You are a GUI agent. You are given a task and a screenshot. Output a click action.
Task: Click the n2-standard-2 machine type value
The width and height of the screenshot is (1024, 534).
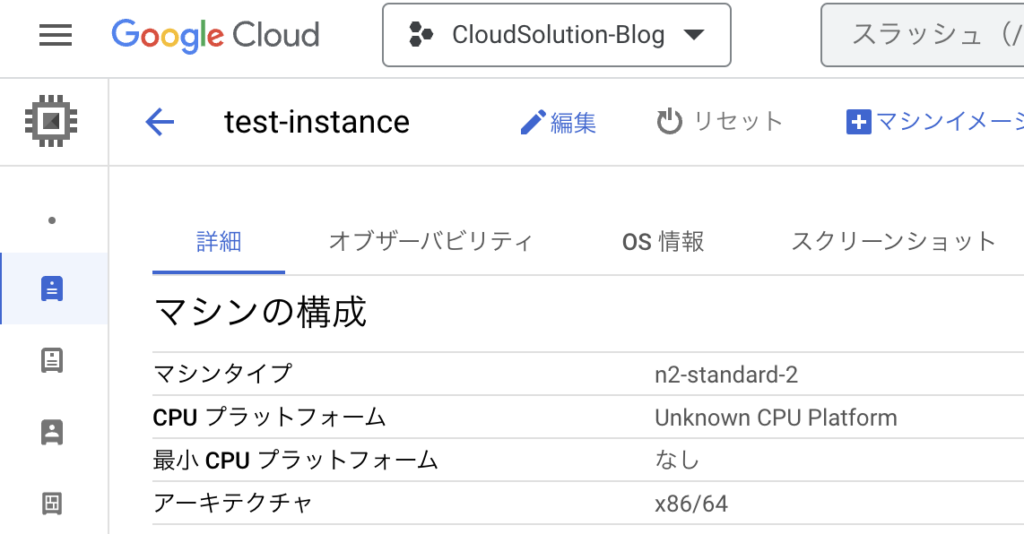[726, 375]
